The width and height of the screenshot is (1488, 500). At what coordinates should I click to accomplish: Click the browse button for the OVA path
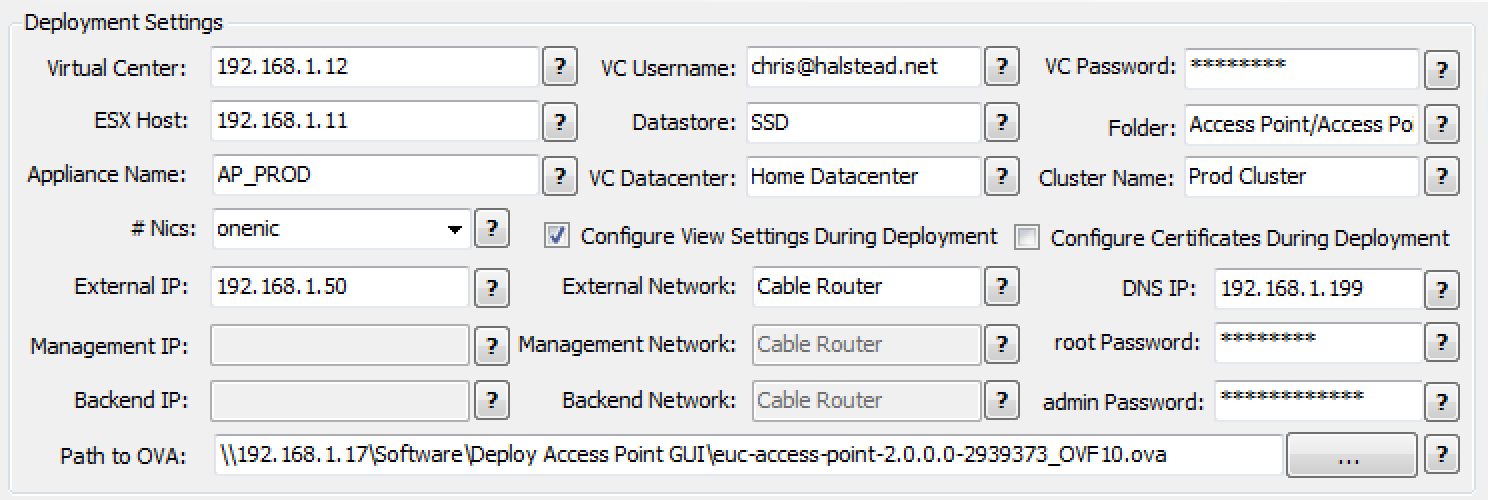pyautogui.click(x=1351, y=455)
